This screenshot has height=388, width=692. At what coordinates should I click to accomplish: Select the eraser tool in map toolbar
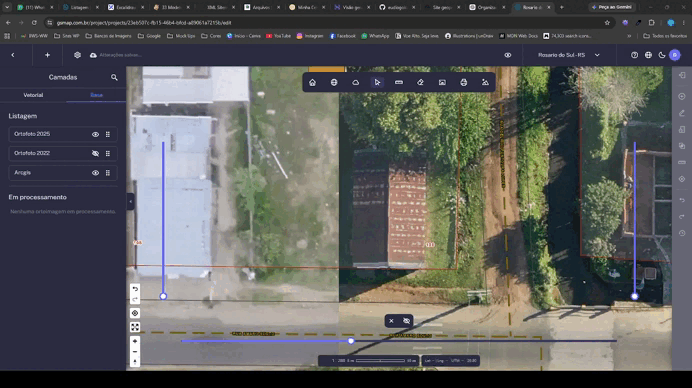pos(421,83)
